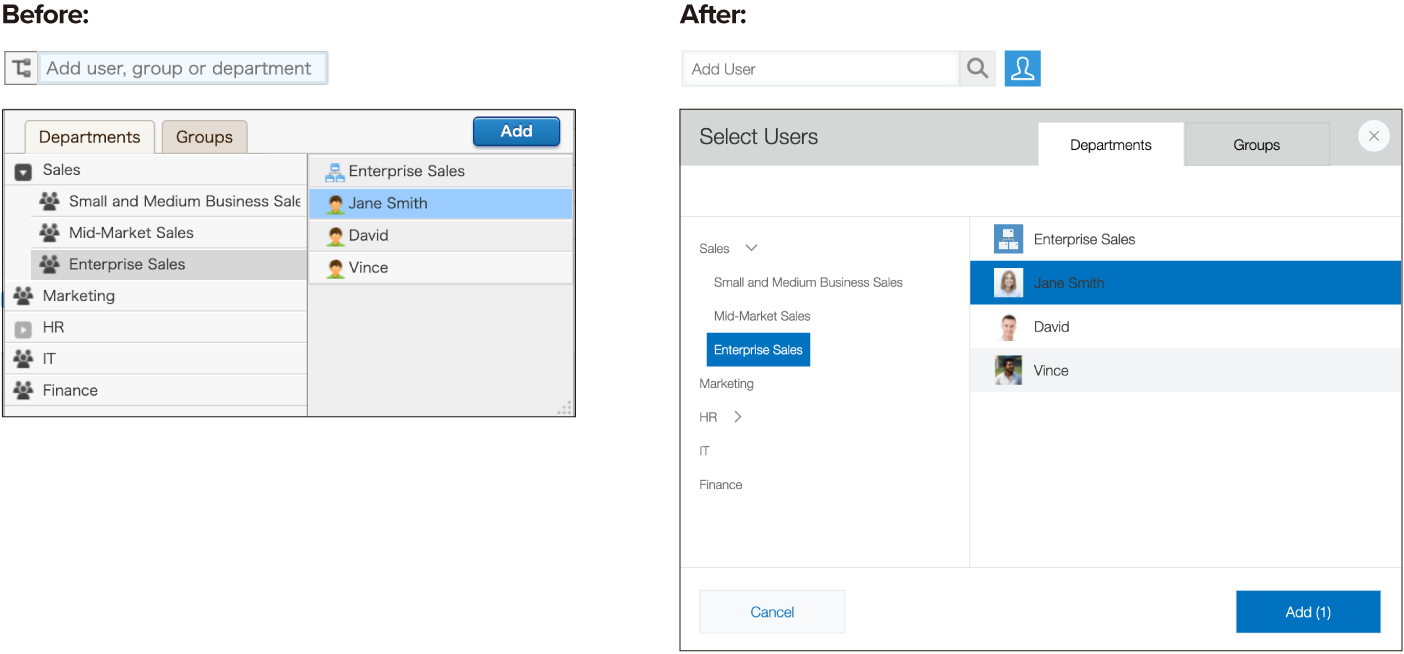This screenshot has width=1404, height=654.
Task: Expand HR using the gray arrow in Before tree
Action: 23,328
